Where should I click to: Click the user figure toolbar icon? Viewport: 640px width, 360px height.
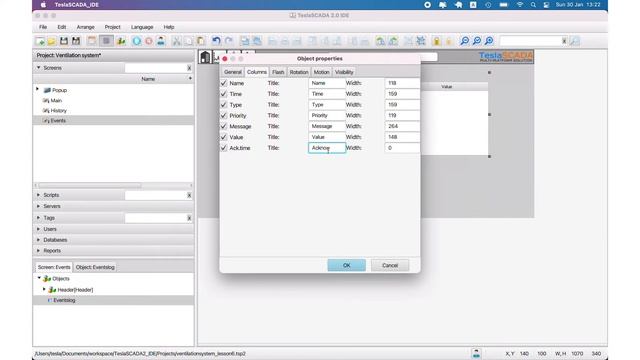click(161, 41)
